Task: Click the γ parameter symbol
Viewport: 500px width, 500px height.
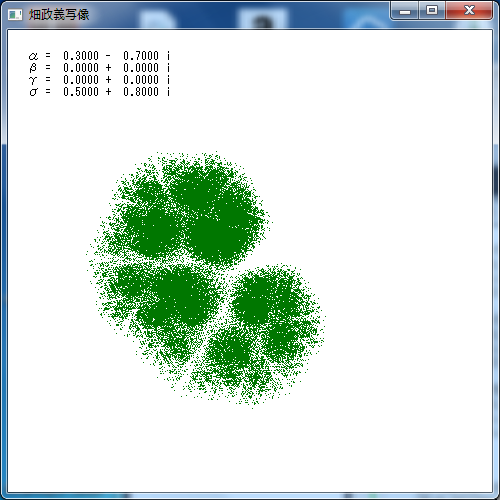Action: 33,80
